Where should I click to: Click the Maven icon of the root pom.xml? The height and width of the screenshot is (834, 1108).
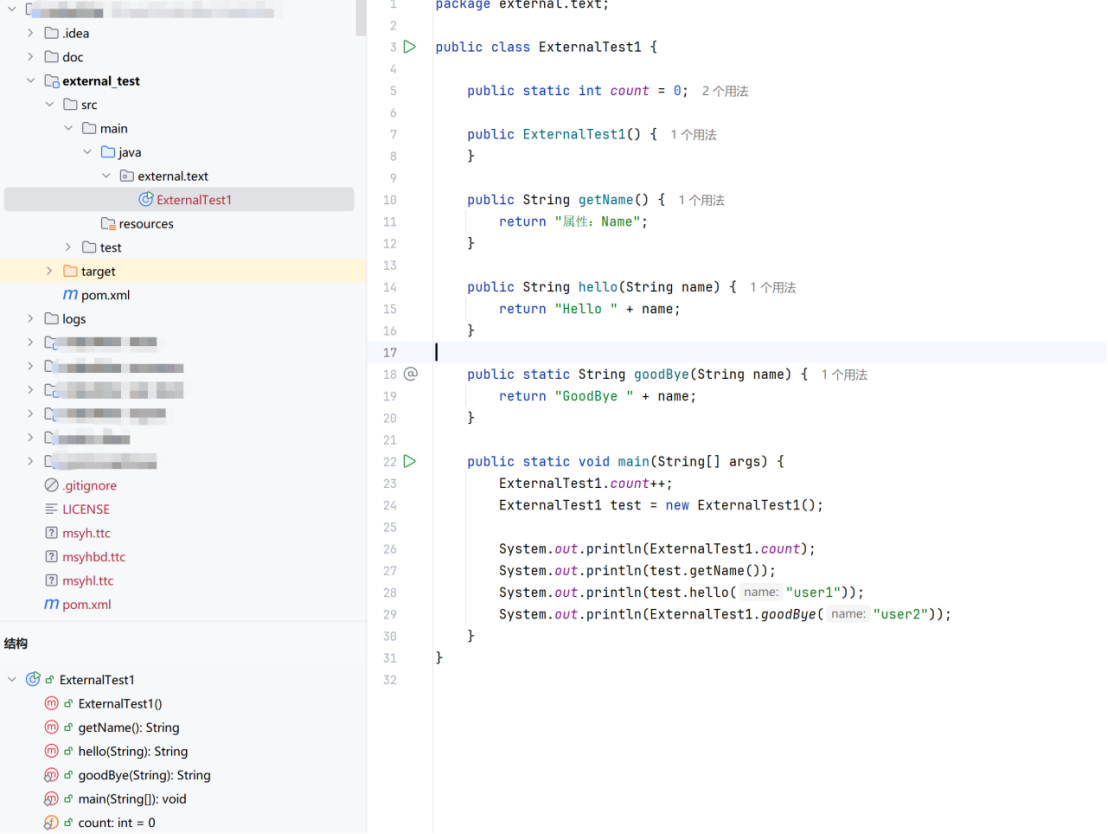[51, 604]
